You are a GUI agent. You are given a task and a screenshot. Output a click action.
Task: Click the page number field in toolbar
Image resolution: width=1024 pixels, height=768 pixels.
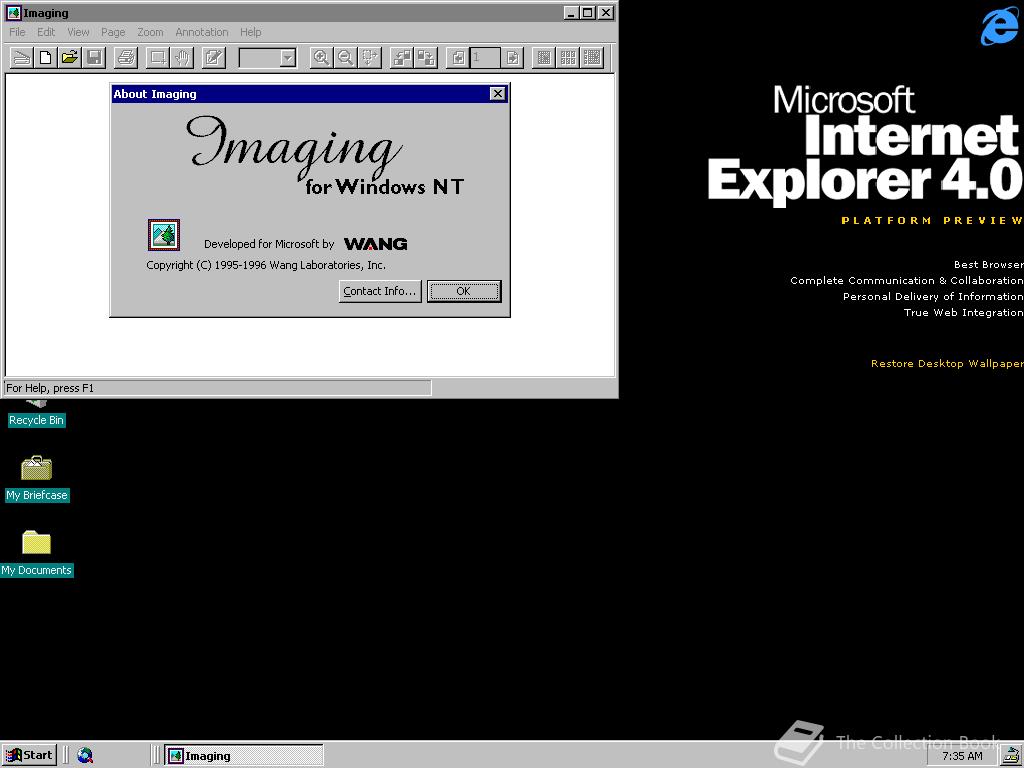click(485, 57)
